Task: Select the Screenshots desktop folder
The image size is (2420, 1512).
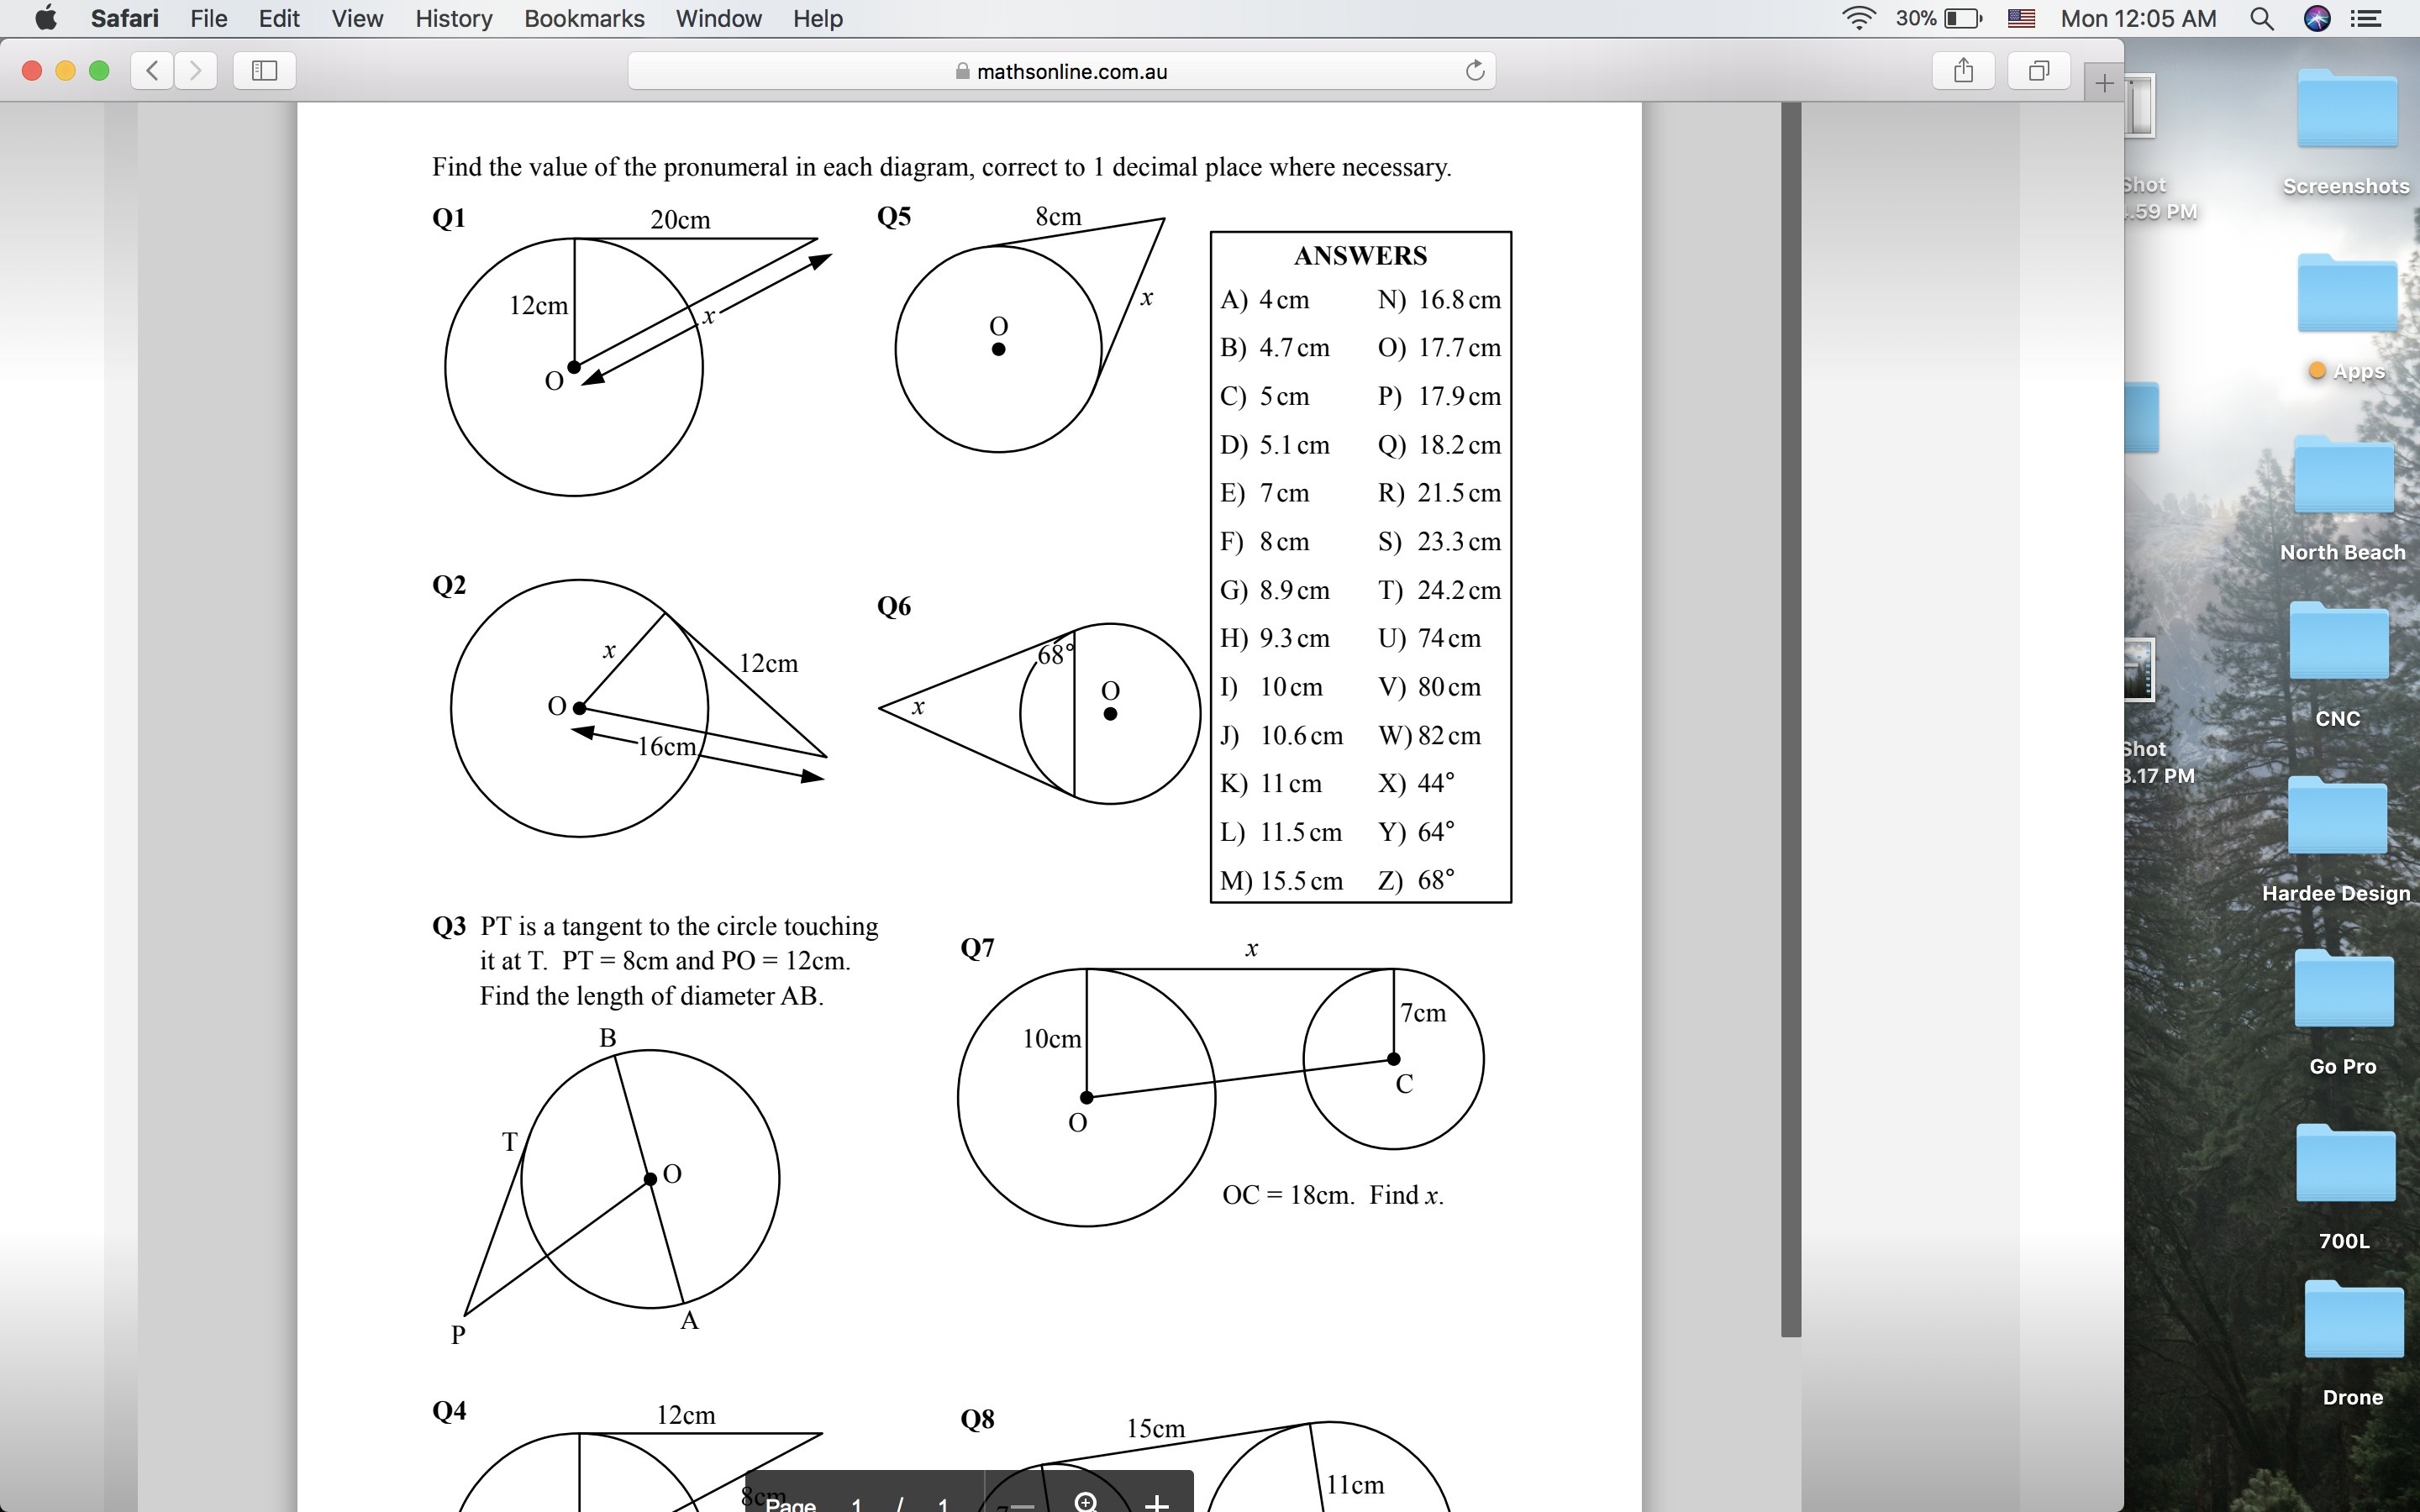Action: click(x=2346, y=112)
